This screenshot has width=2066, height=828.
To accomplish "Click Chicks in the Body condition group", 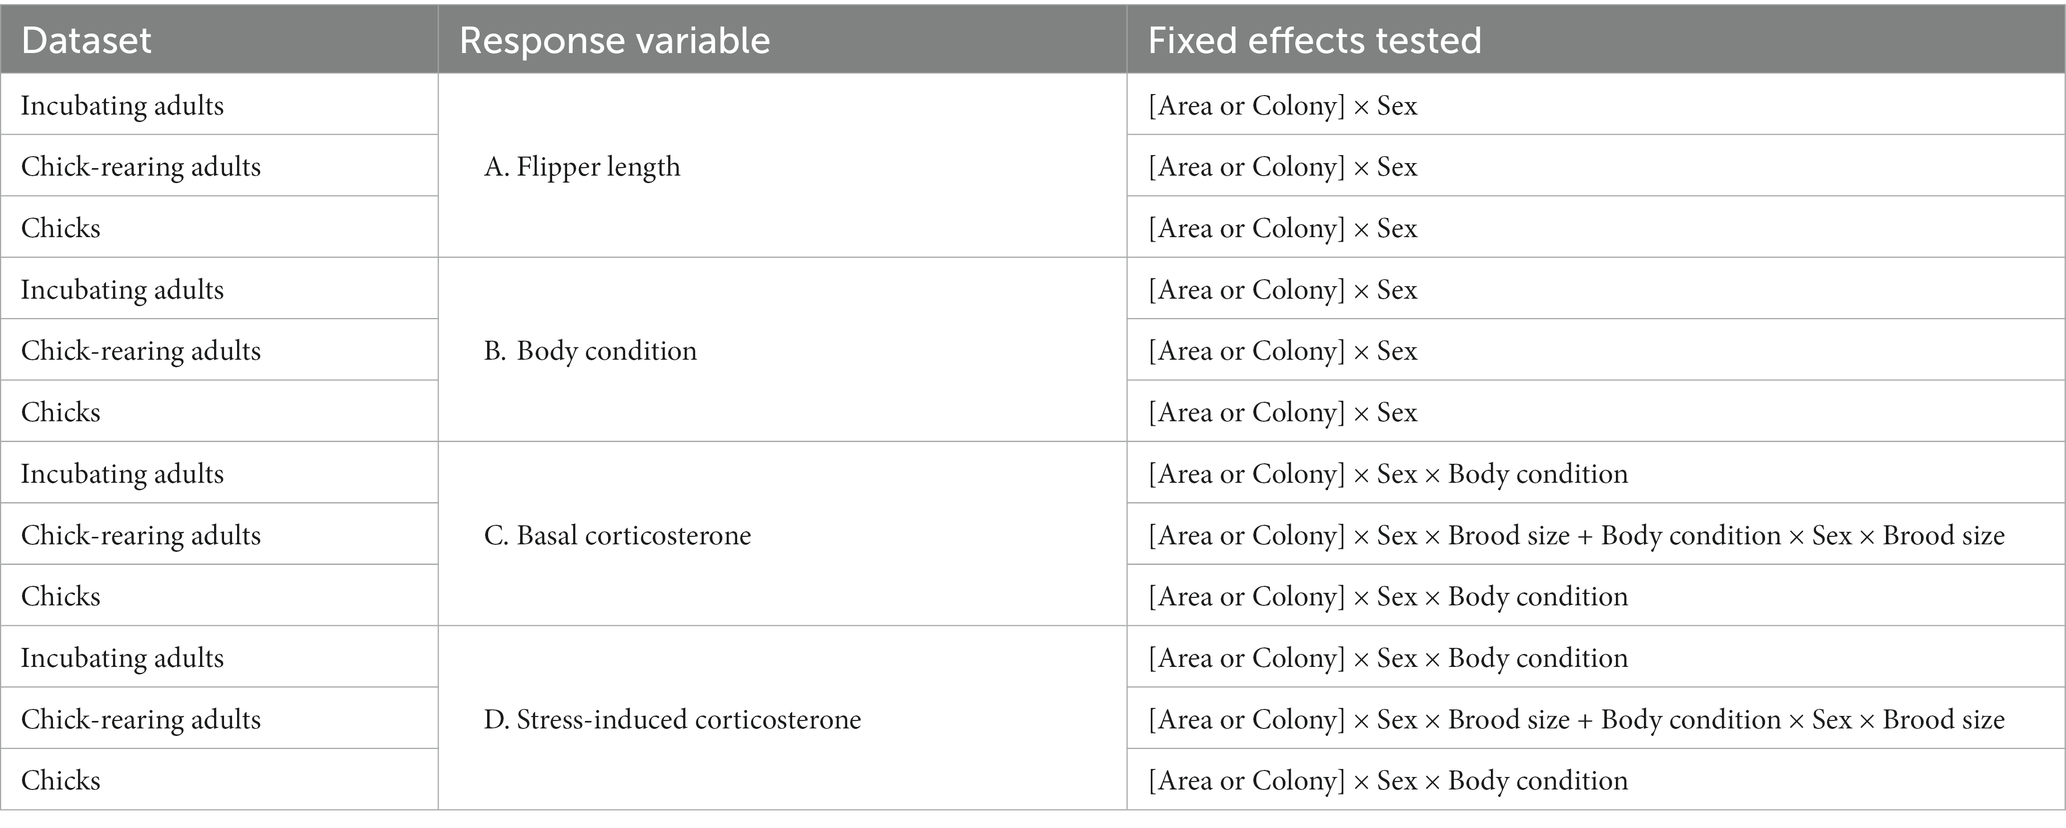I will point(61,412).
